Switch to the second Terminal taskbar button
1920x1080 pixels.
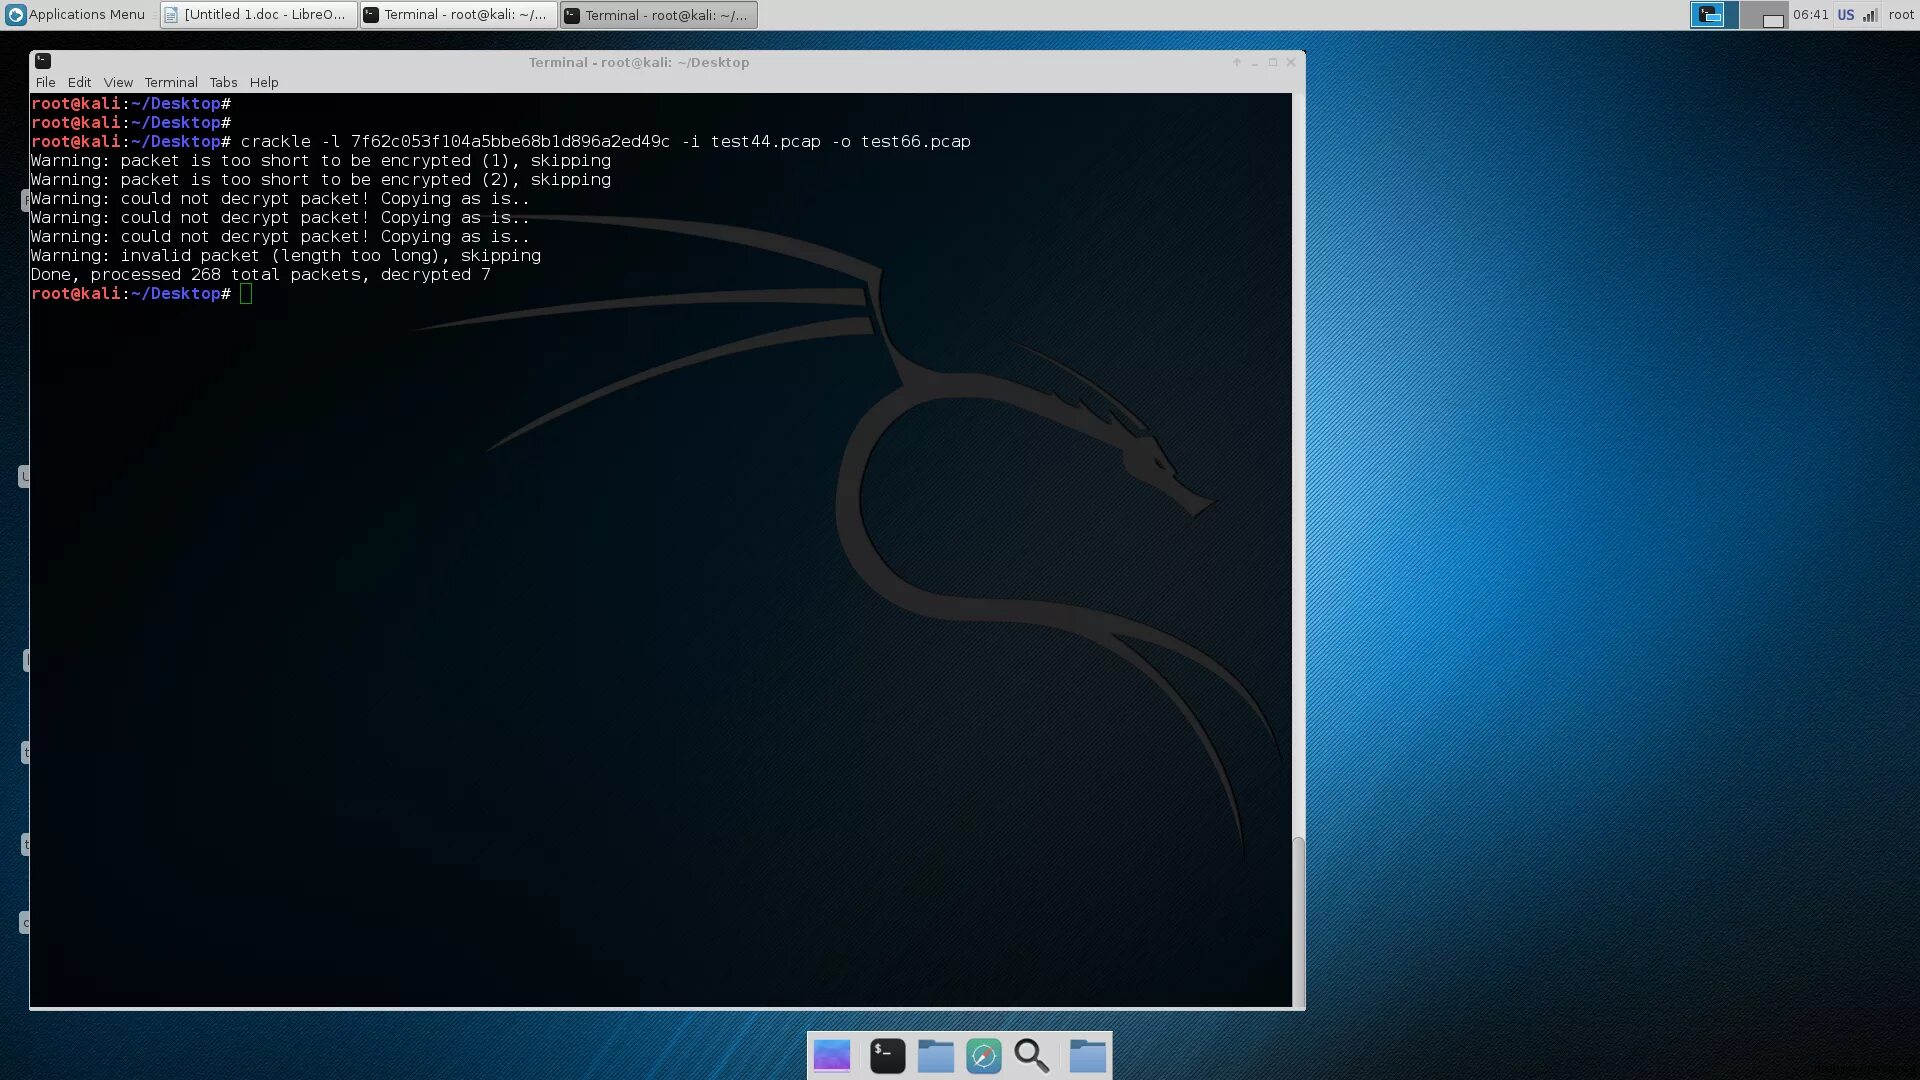pyautogui.click(x=658, y=15)
